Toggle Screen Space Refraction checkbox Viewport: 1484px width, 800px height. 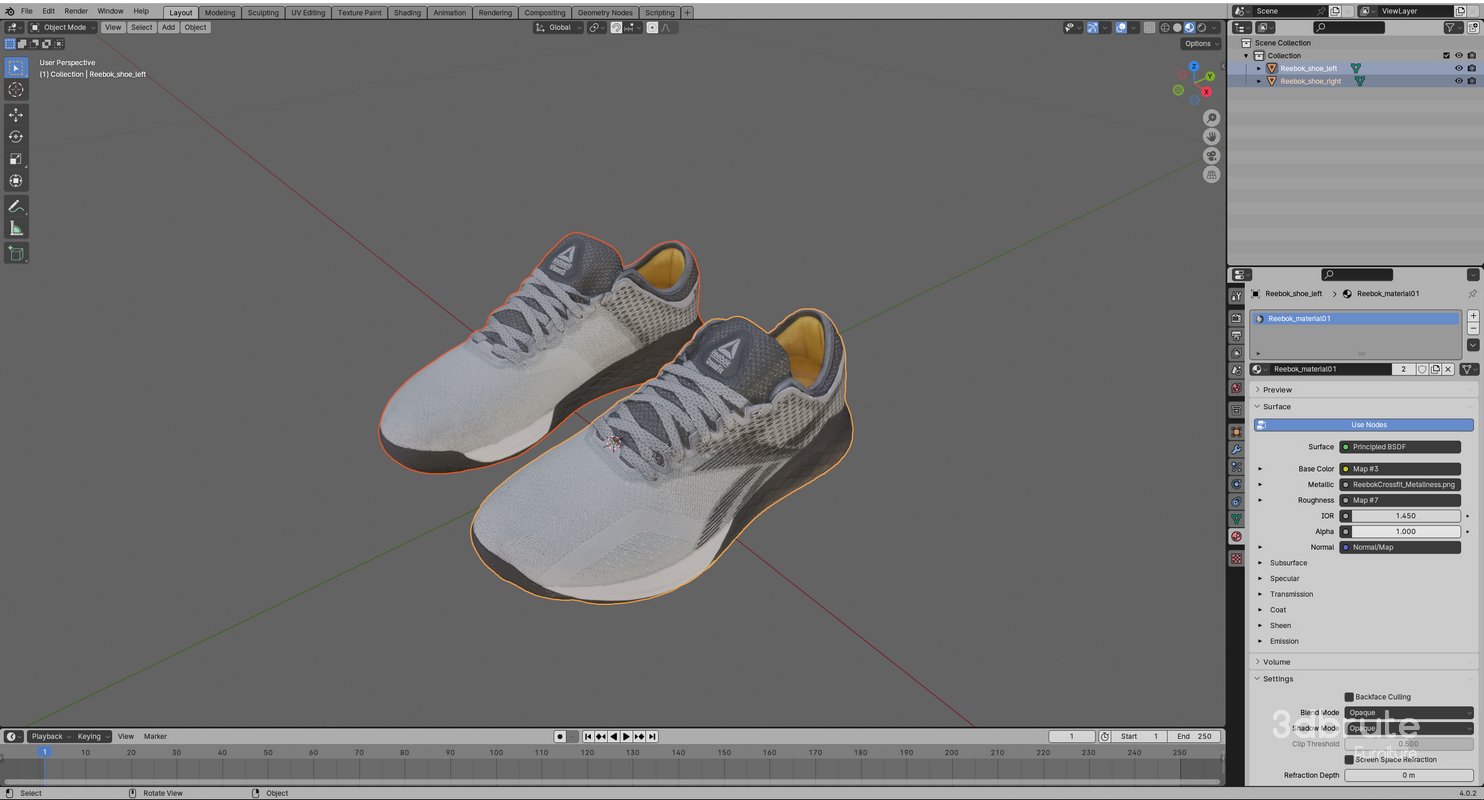1349,759
